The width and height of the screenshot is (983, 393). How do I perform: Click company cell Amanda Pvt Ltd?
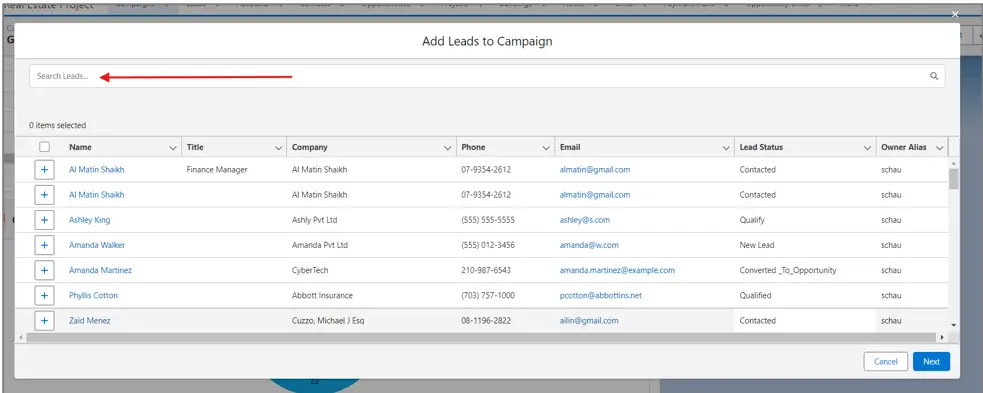(320, 245)
